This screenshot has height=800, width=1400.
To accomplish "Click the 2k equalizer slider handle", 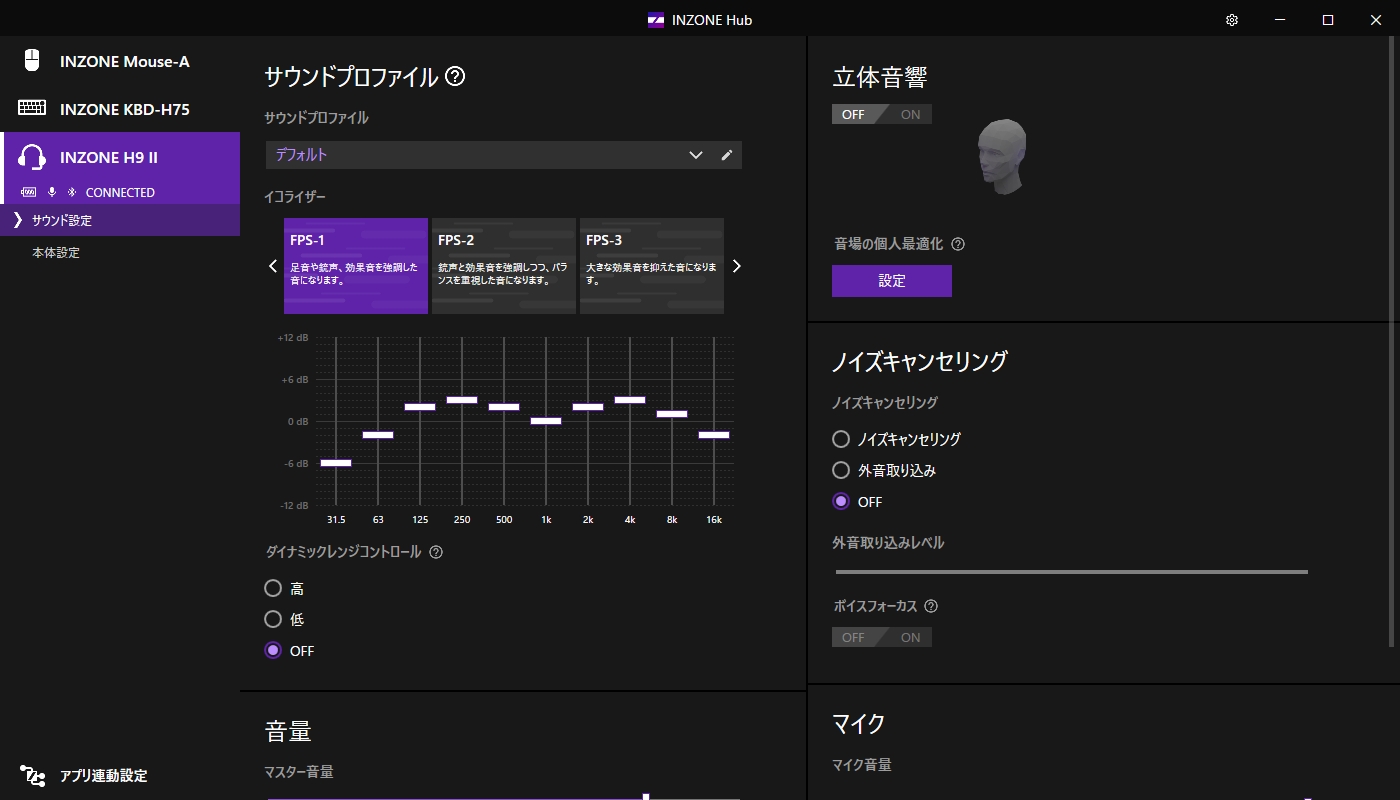I will 588,407.
